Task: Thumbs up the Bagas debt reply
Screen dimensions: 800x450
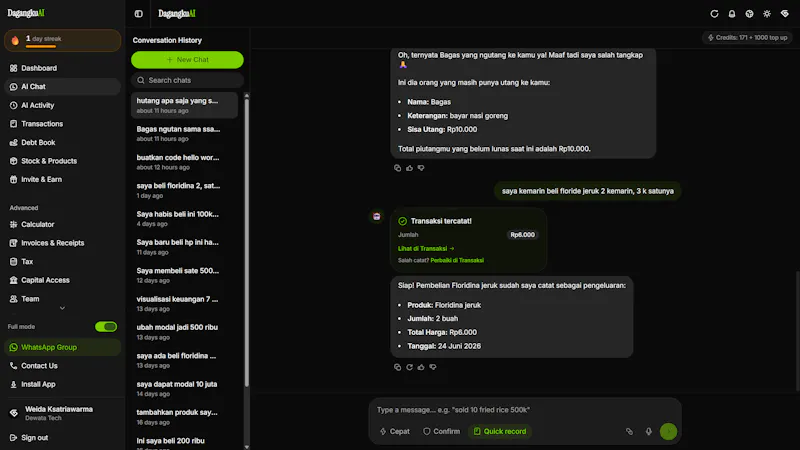Action: pos(409,168)
